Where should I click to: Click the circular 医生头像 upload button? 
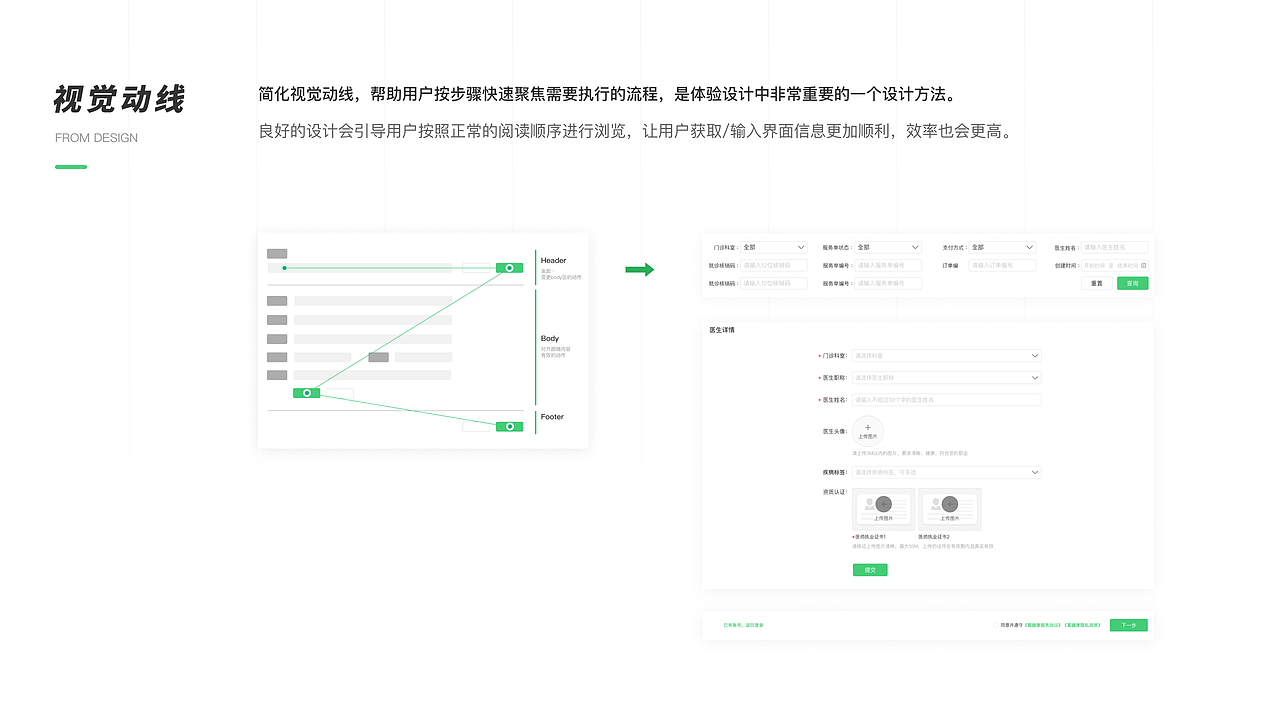(868, 431)
